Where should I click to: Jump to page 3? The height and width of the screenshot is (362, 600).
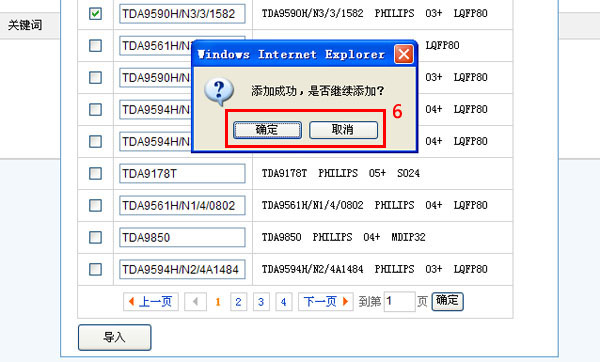click(261, 302)
